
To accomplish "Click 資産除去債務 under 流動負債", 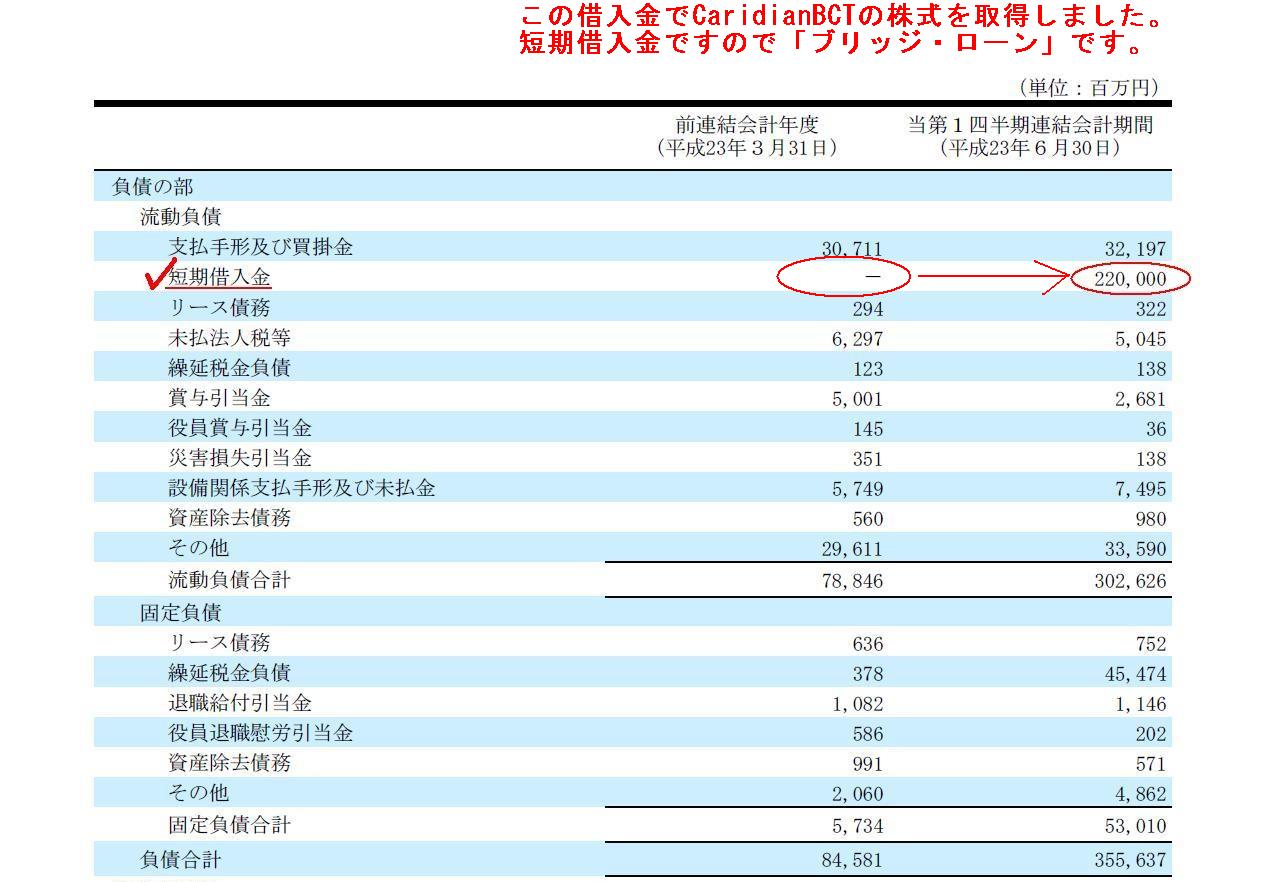I will click(x=229, y=518).
